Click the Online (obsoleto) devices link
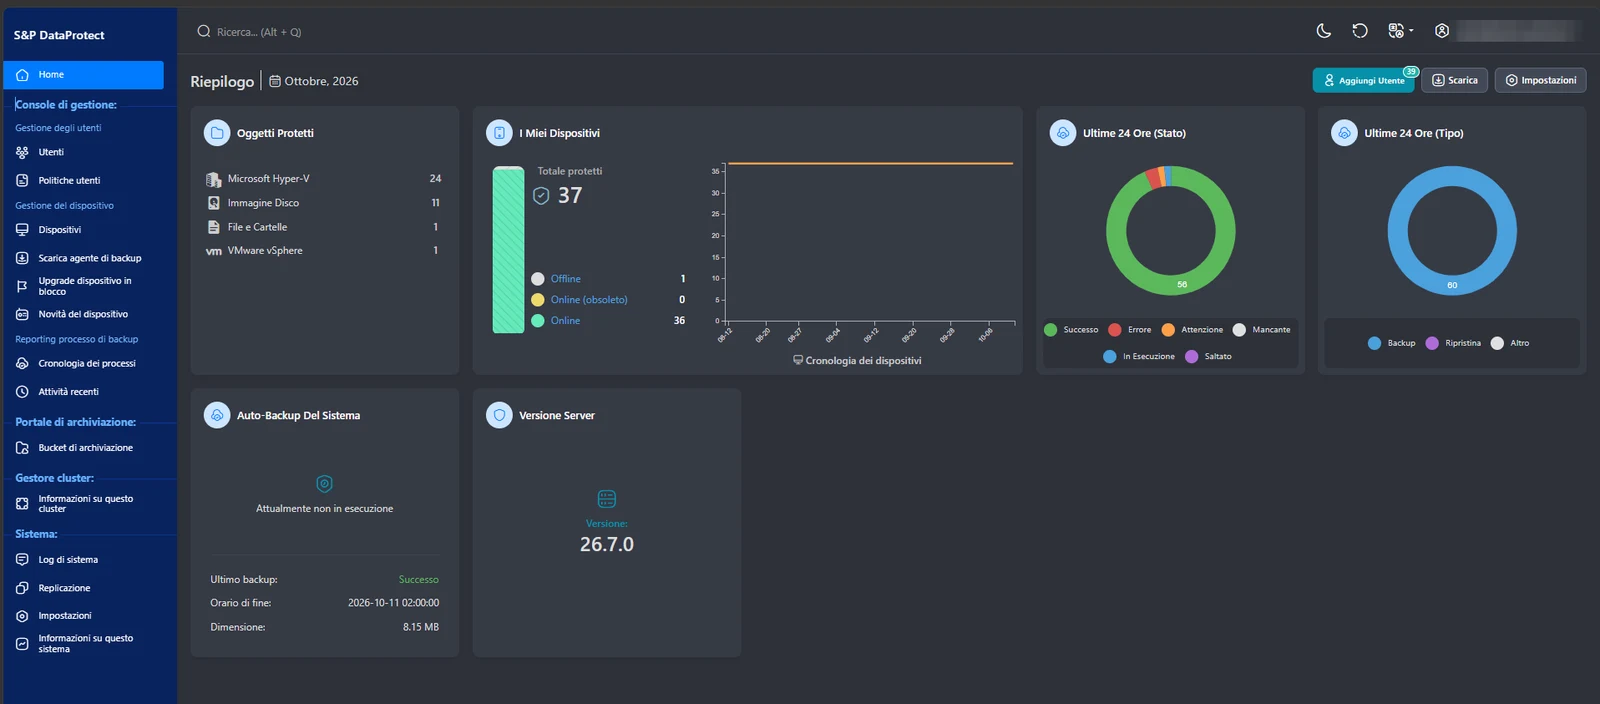This screenshot has height=704, width=1600. (589, 300)
